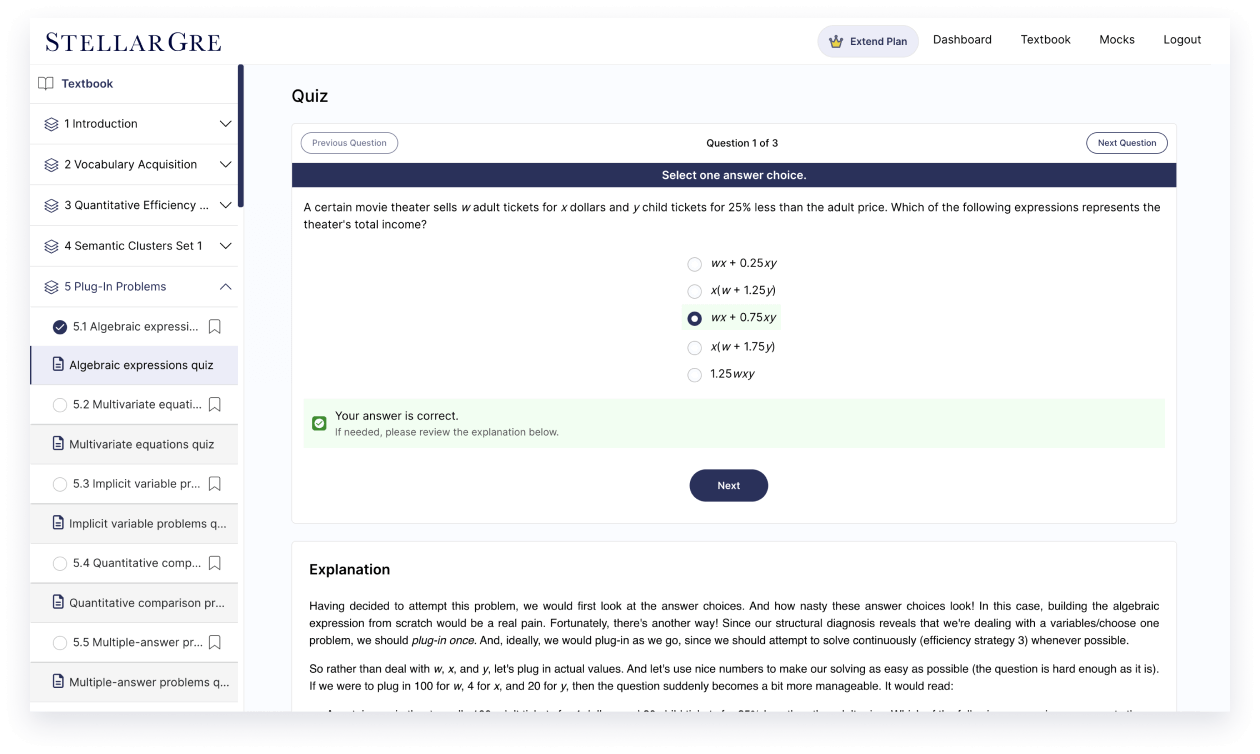Click the stack icon beside 5 Plug-In Problems
1260x754 pixels.
49,286
